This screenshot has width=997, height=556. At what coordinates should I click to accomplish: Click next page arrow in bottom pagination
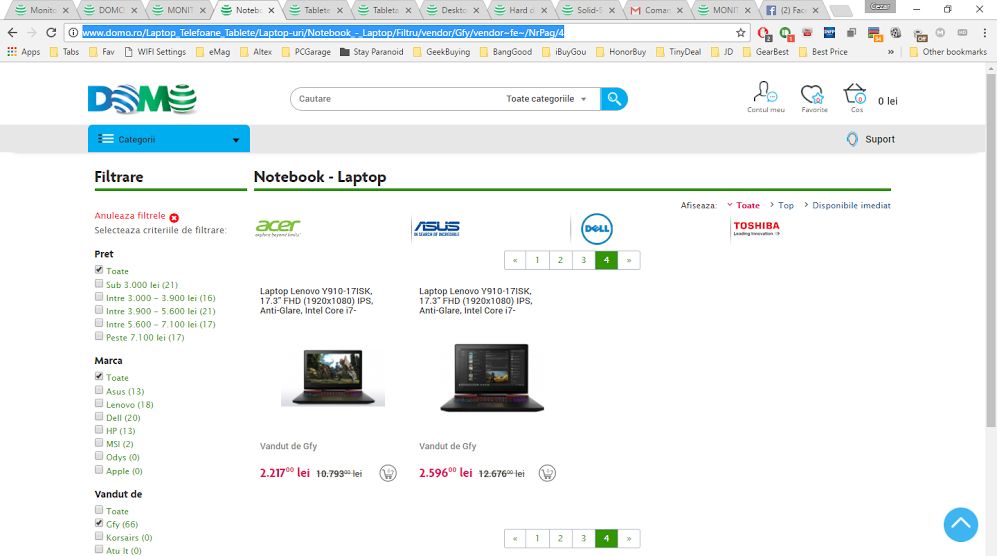629,538
